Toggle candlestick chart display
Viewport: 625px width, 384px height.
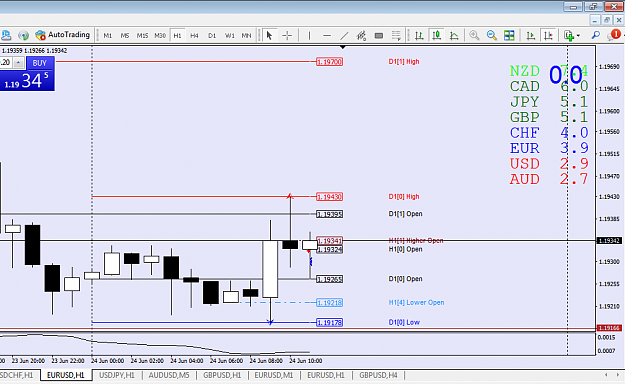click(436, 35)
